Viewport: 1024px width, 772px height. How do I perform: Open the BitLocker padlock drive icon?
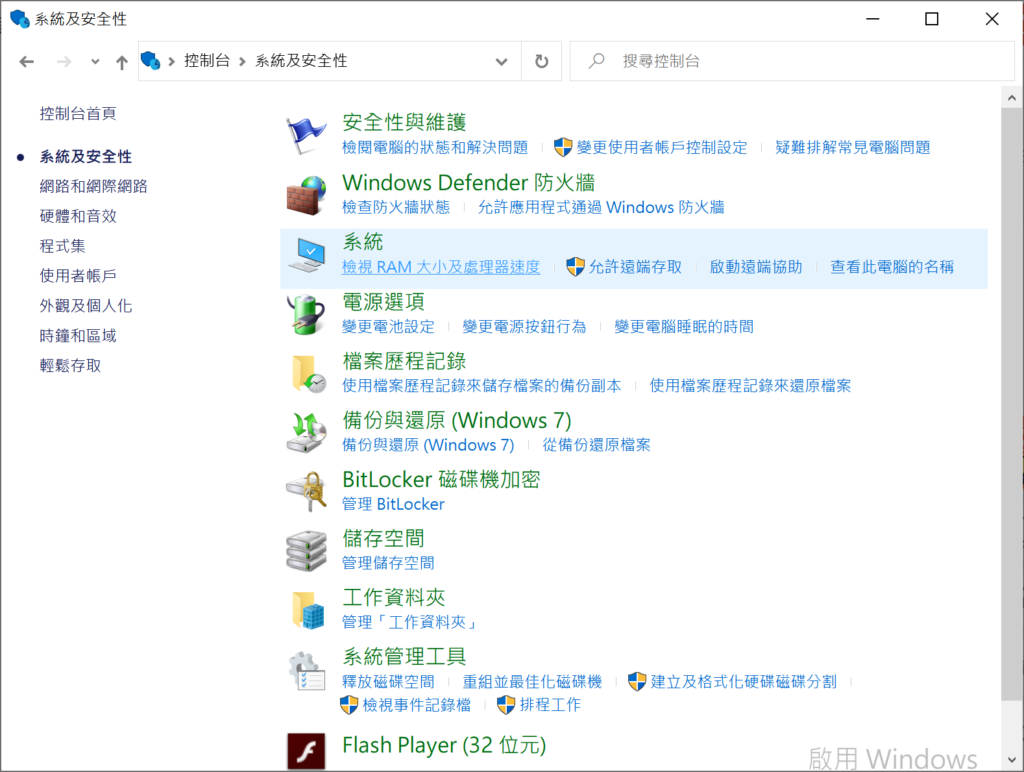click(306, 492)
